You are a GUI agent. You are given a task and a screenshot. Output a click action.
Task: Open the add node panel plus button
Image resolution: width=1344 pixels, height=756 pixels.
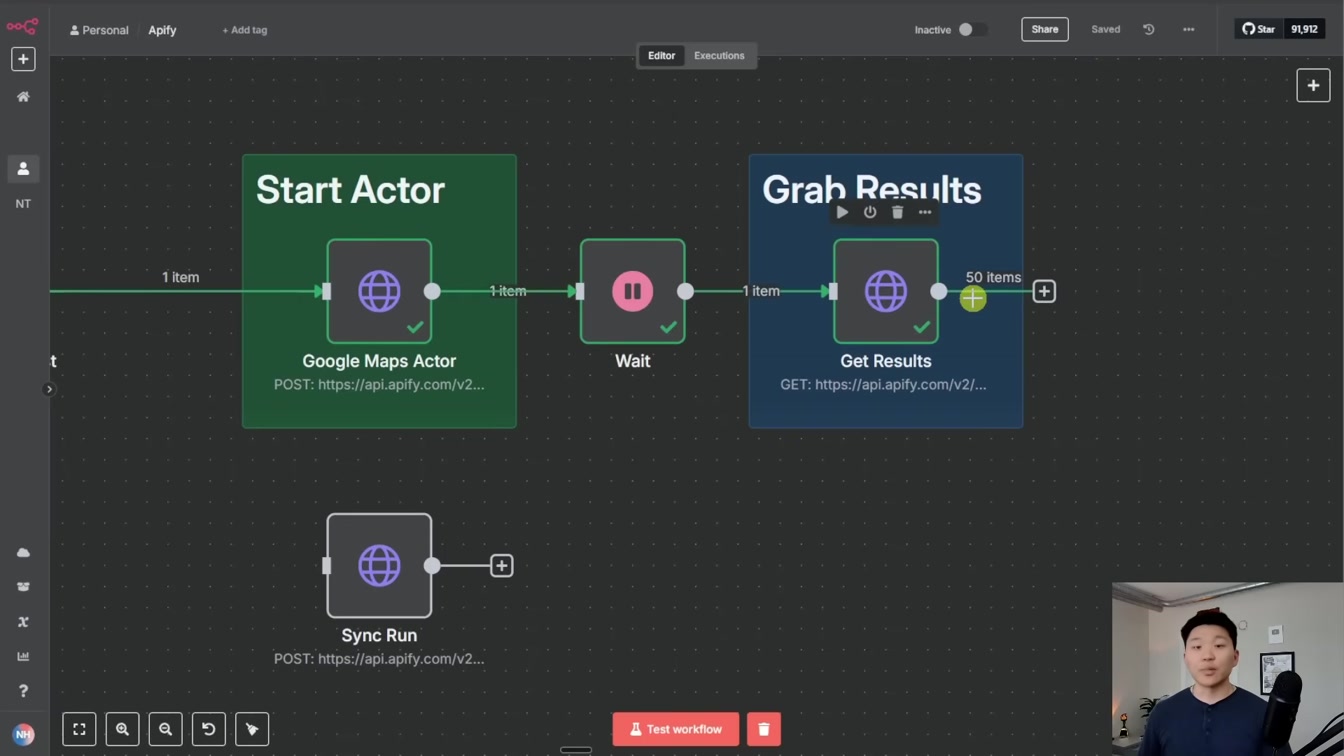pyautogui.click(x=1313, y=86)
